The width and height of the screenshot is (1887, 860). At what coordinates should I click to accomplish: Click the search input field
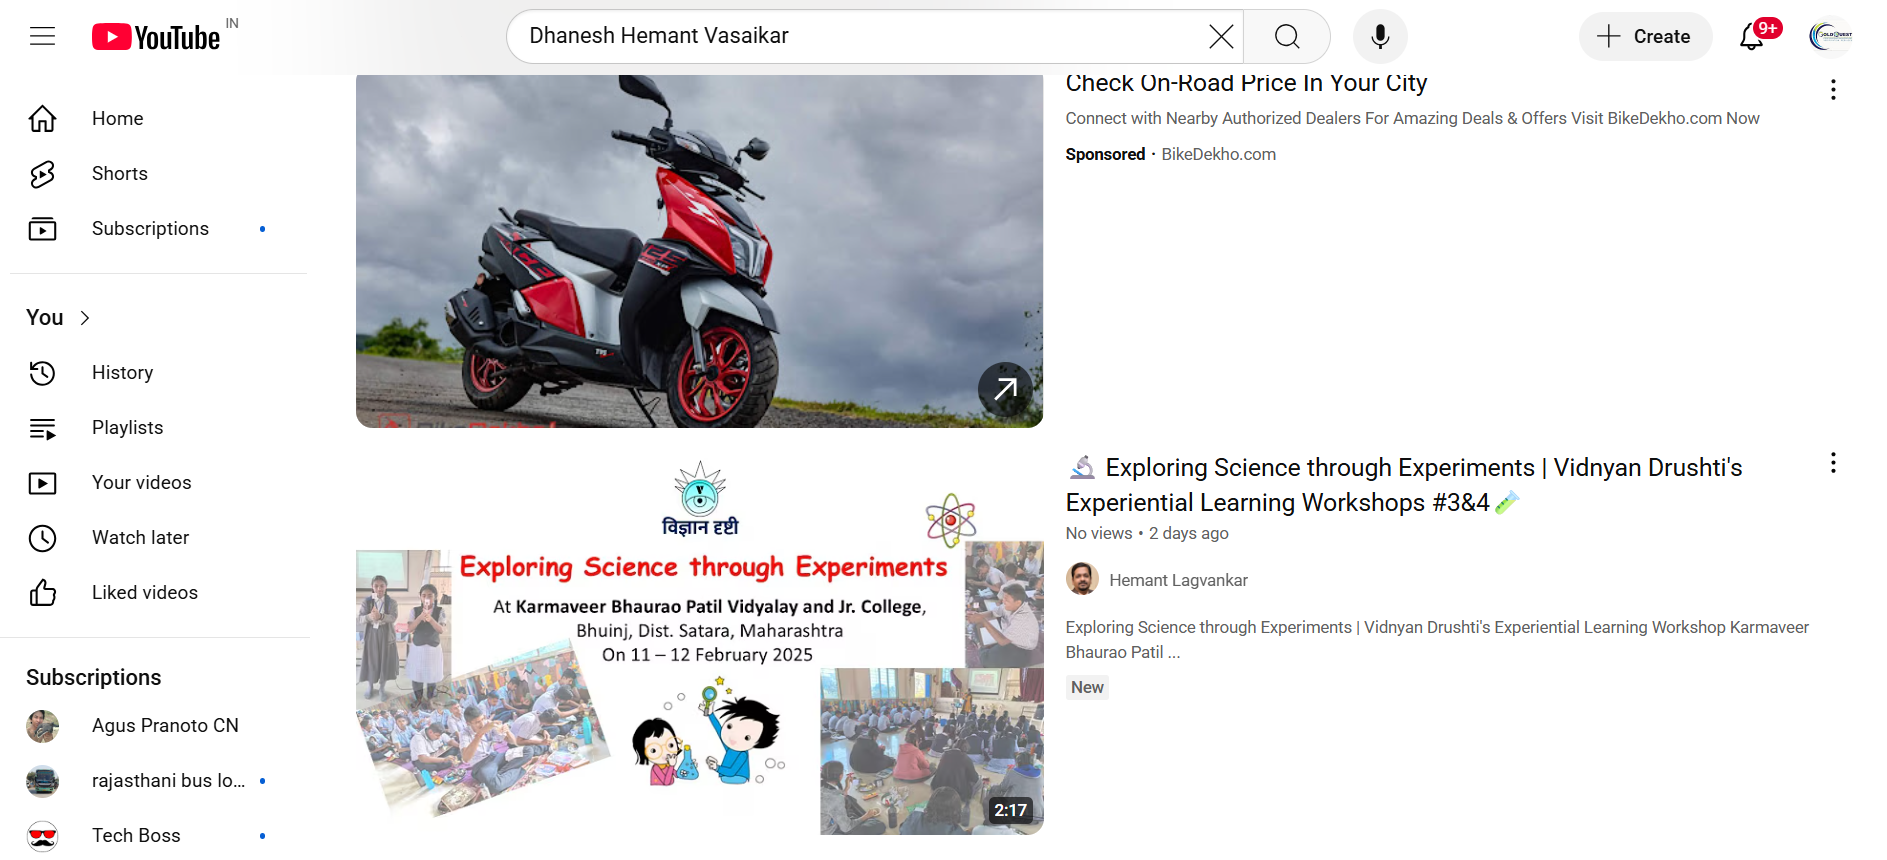coord(860,37)
